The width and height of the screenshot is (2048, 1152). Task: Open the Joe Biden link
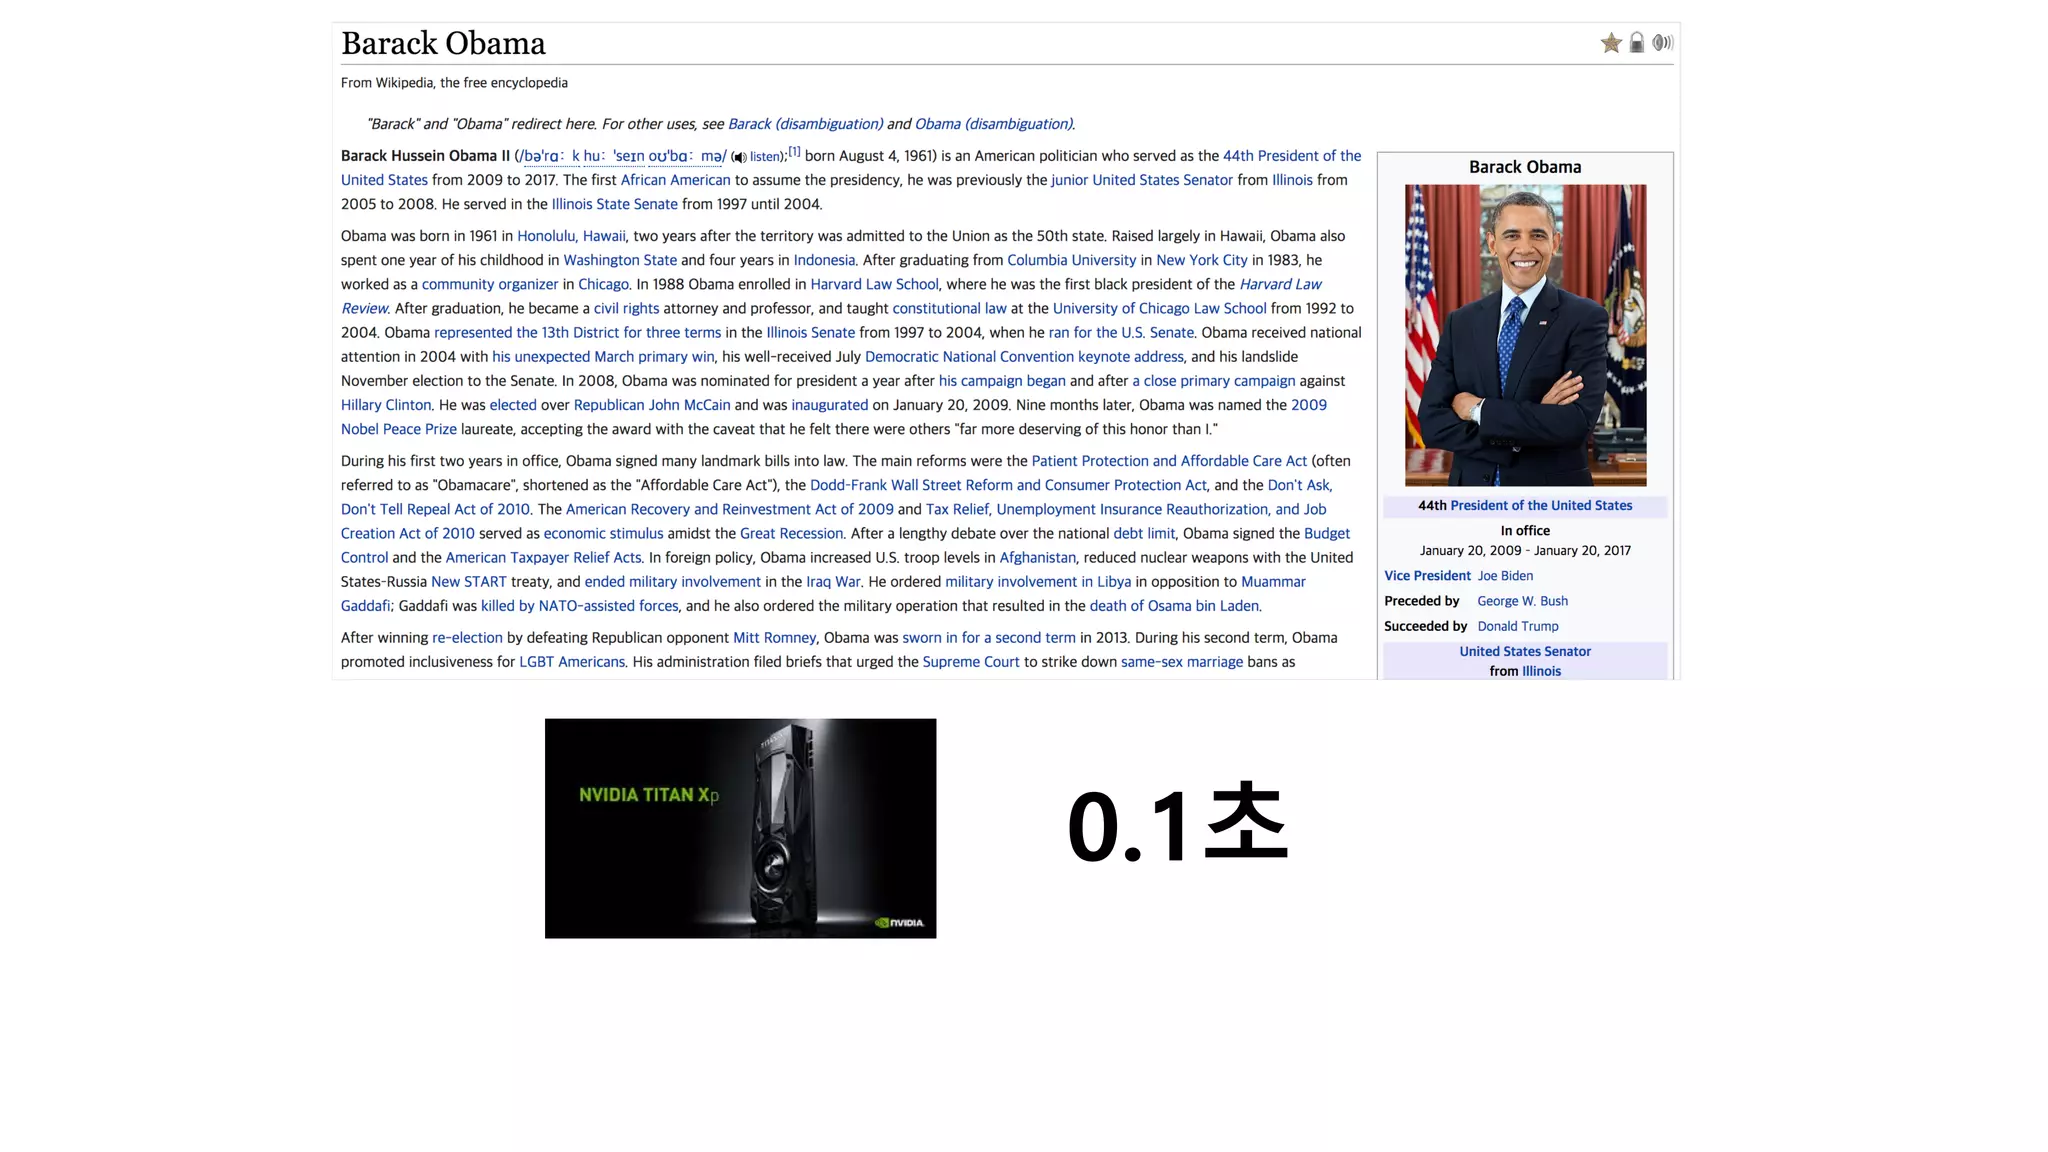click(1505, 576)
